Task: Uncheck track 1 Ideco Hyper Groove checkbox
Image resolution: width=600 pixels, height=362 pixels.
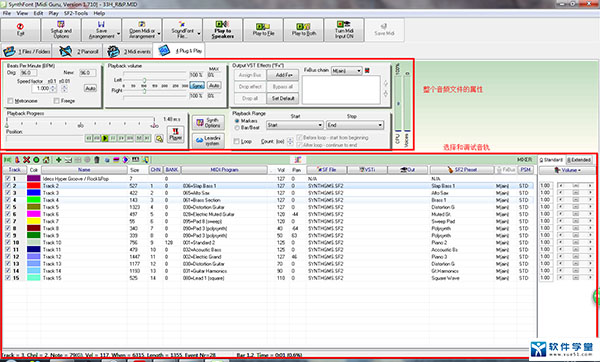Action: coord(8,179)
